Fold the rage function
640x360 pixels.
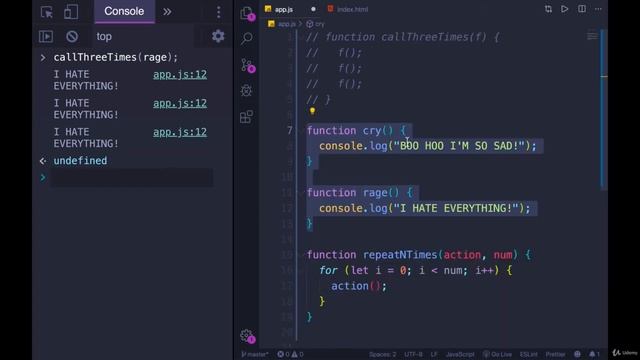[301, 193]
